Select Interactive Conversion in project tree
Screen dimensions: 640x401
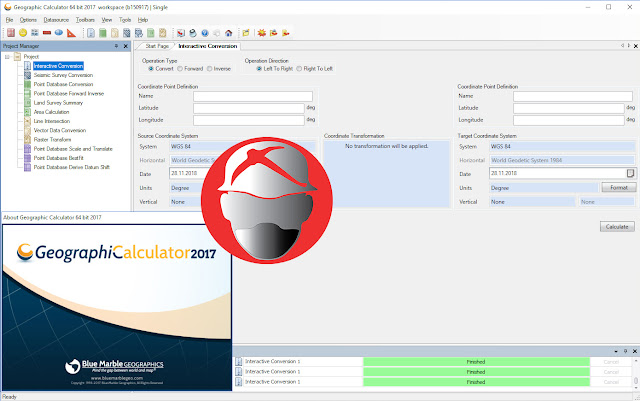[58, 66]
